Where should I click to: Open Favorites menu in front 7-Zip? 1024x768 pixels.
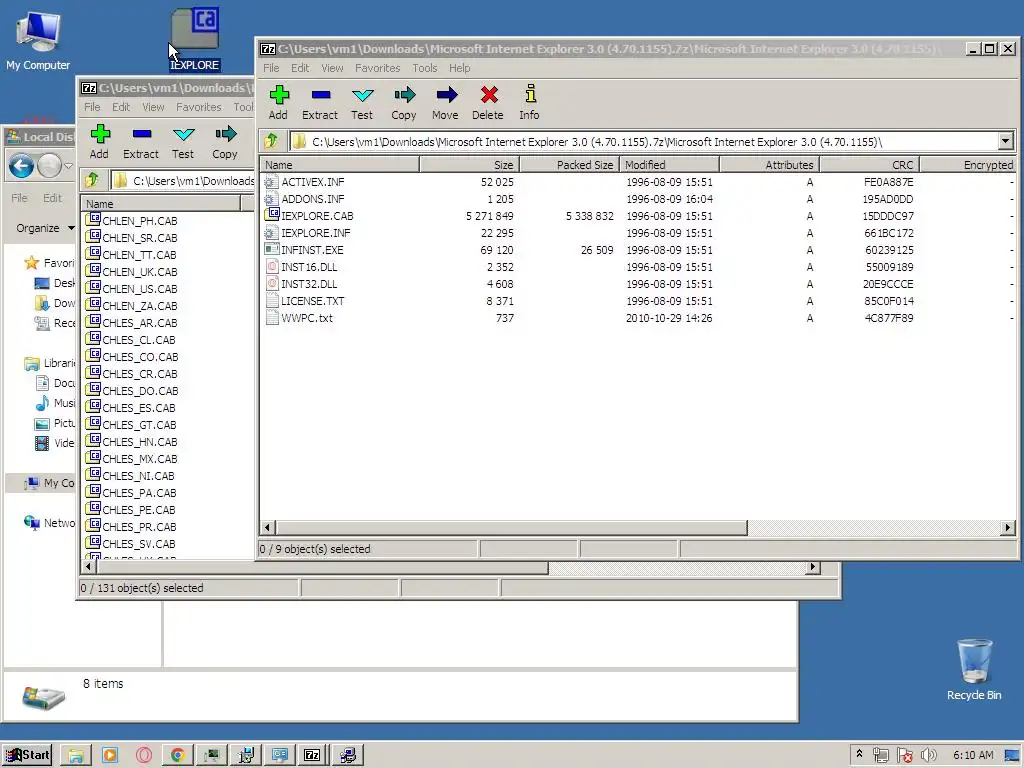(x=377, y=68)
